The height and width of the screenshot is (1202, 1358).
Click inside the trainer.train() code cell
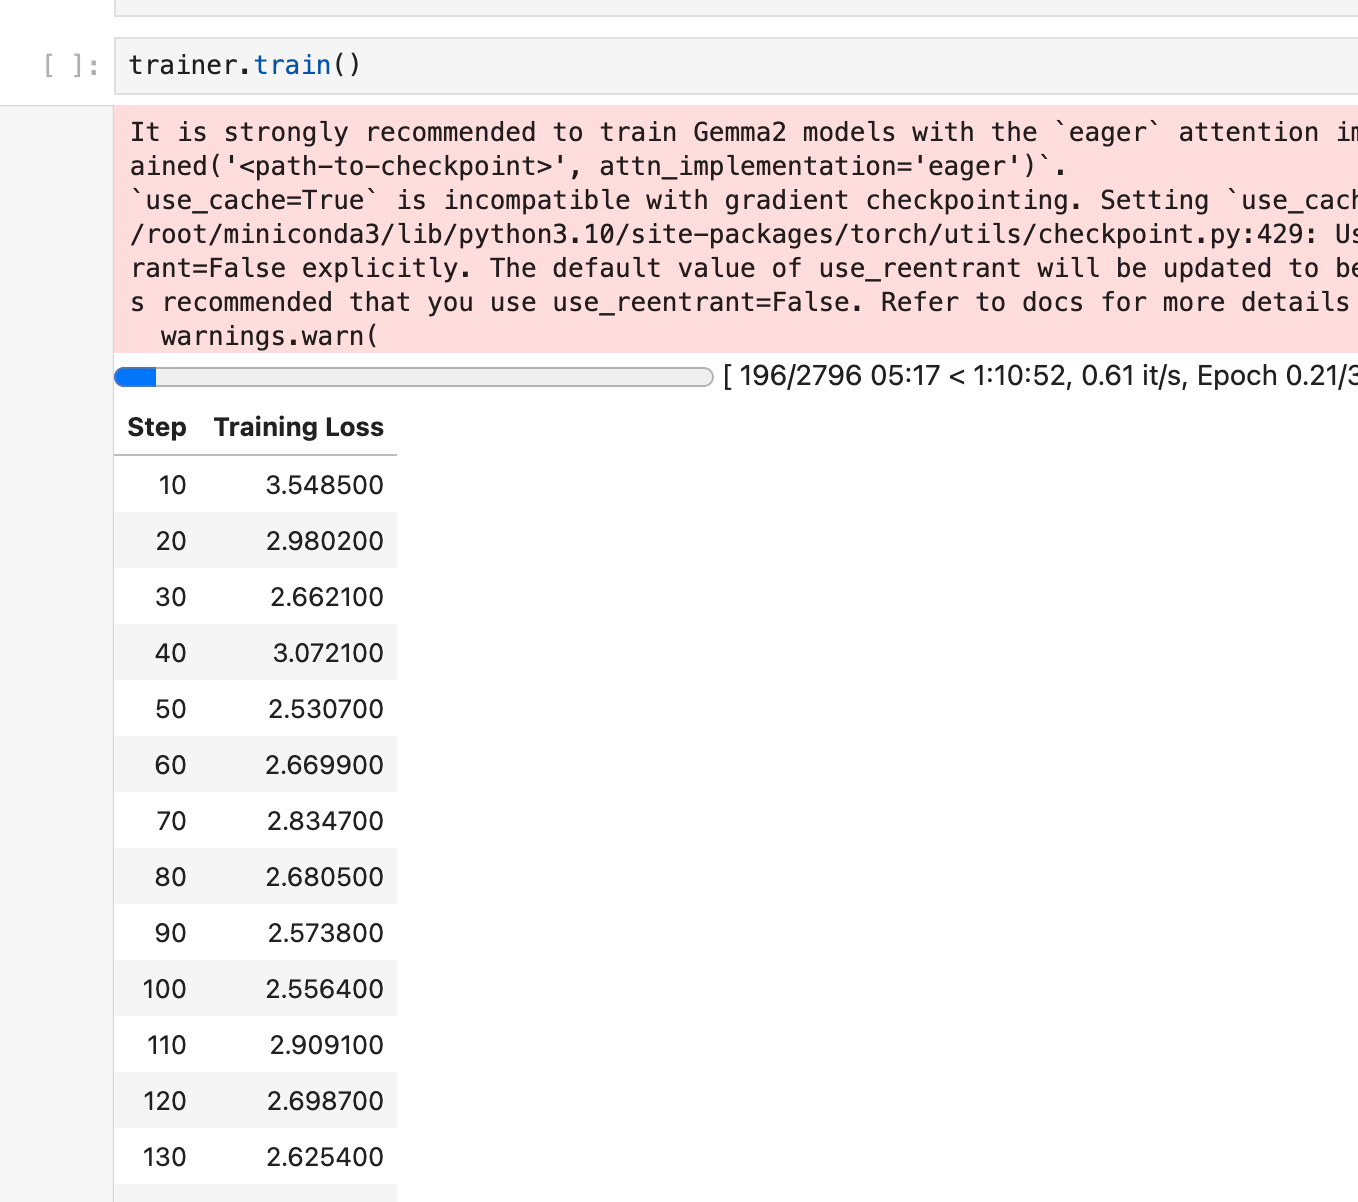tap(700, 66)
